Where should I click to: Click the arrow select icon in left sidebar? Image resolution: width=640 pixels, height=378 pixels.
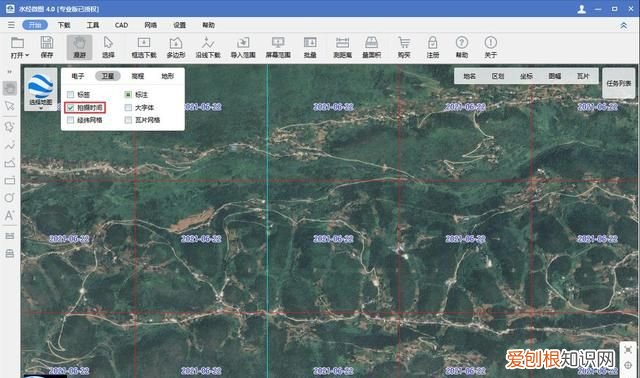coord(10,106)
